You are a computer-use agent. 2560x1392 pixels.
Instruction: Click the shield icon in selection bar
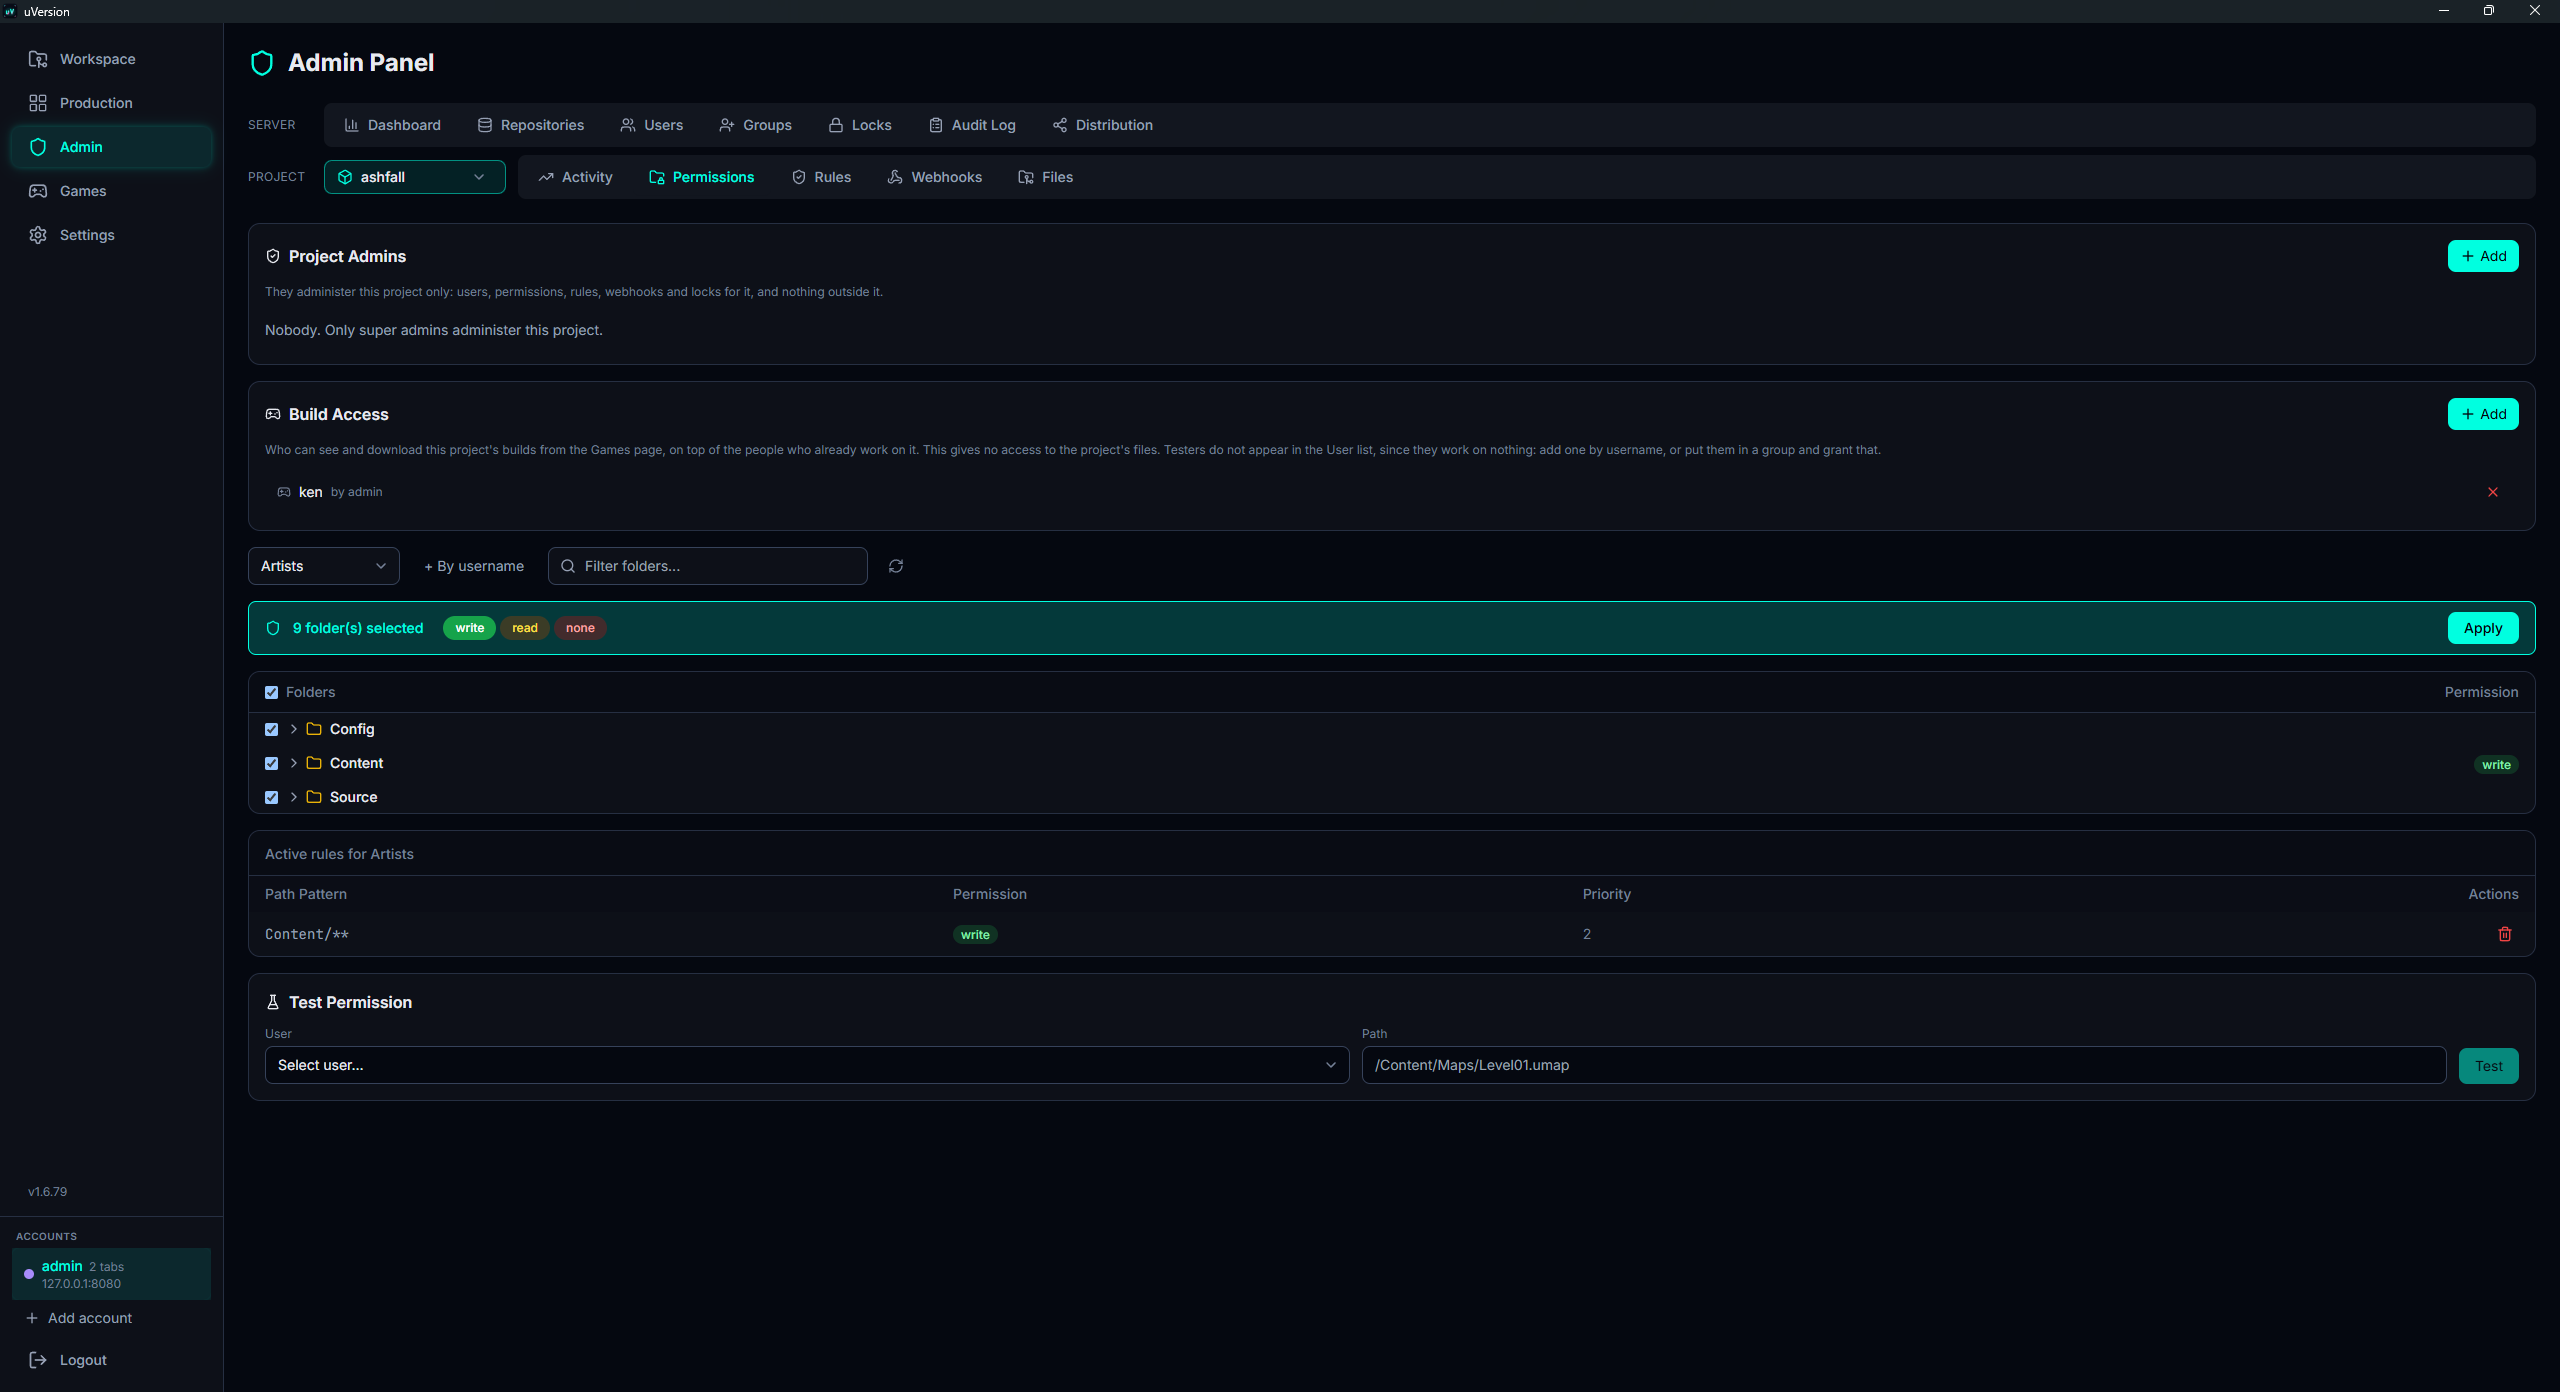[x=273, y=628]
